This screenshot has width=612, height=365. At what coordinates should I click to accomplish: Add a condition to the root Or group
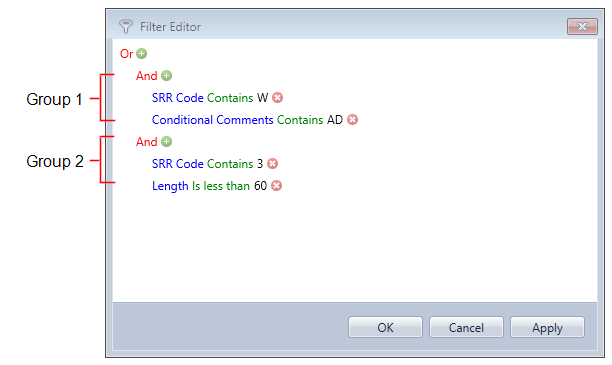pyautogui.click(x=142, y=53)
